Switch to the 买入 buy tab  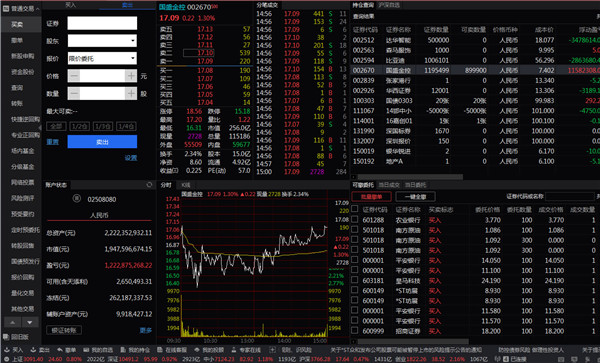pos(71,5)
